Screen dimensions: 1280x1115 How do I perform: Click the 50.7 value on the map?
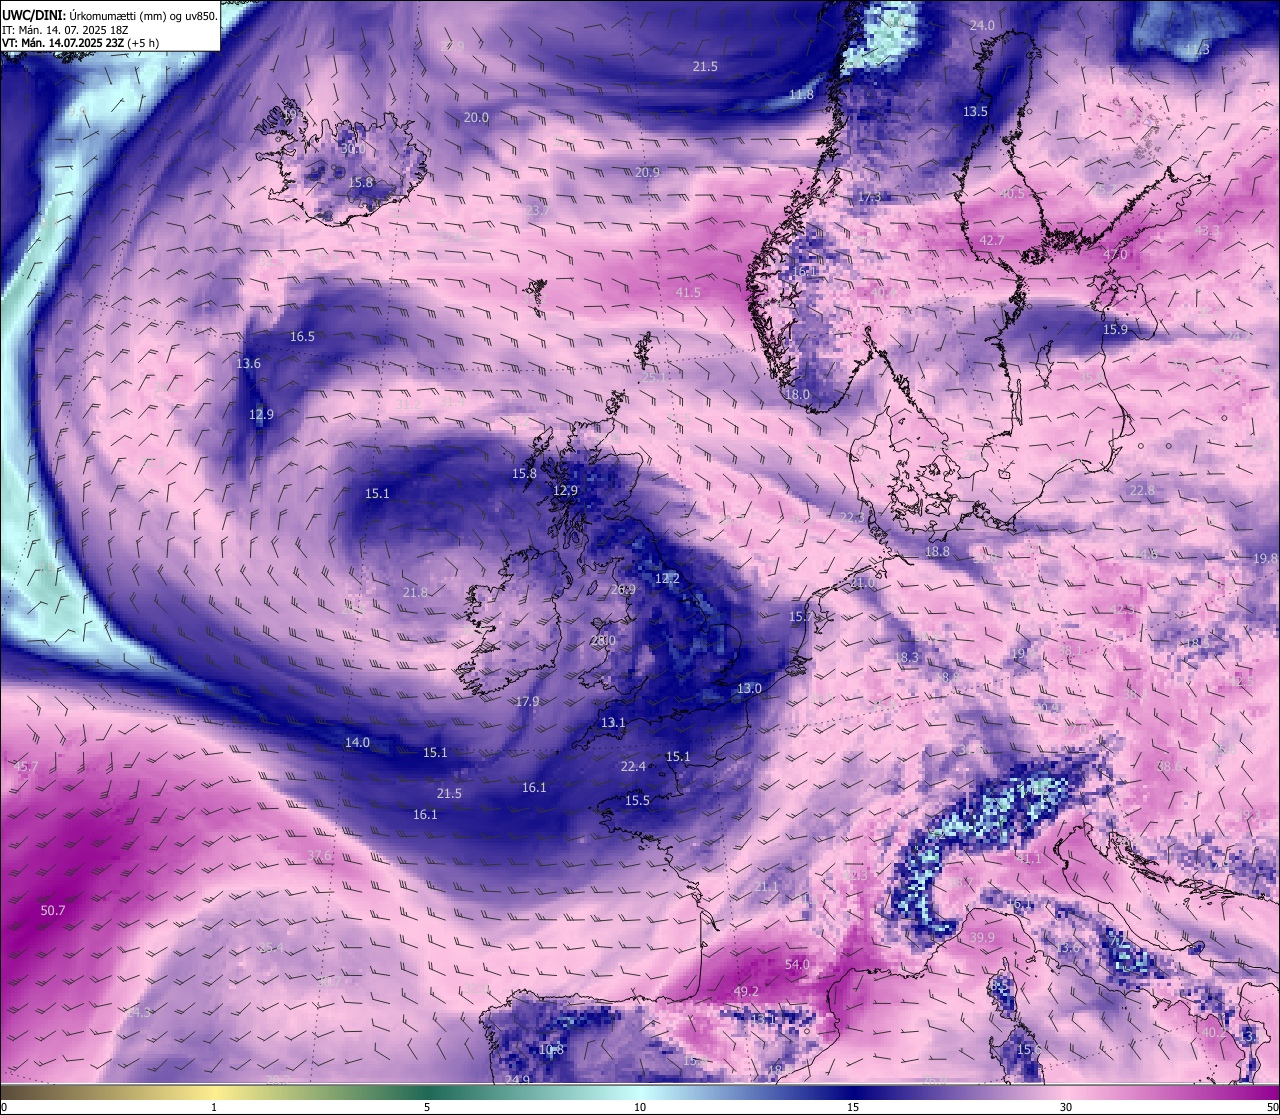pyautogui.click(x=53, y=910)
